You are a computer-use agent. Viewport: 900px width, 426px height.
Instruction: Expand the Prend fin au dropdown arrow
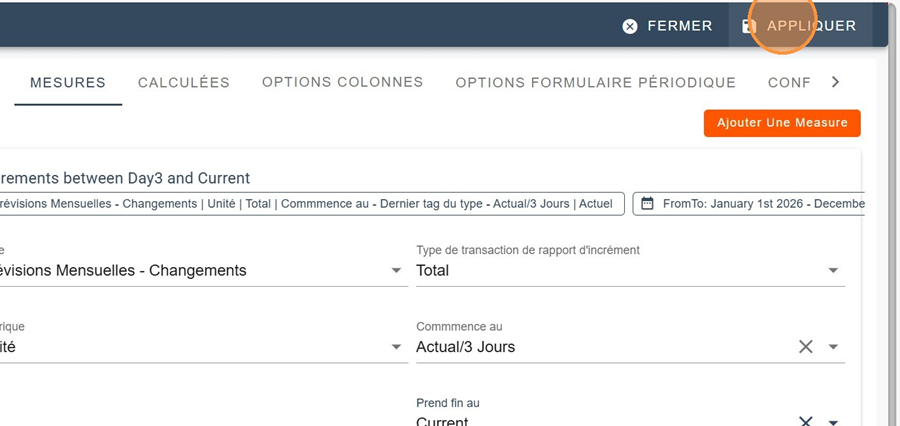[x=833, y=421]
